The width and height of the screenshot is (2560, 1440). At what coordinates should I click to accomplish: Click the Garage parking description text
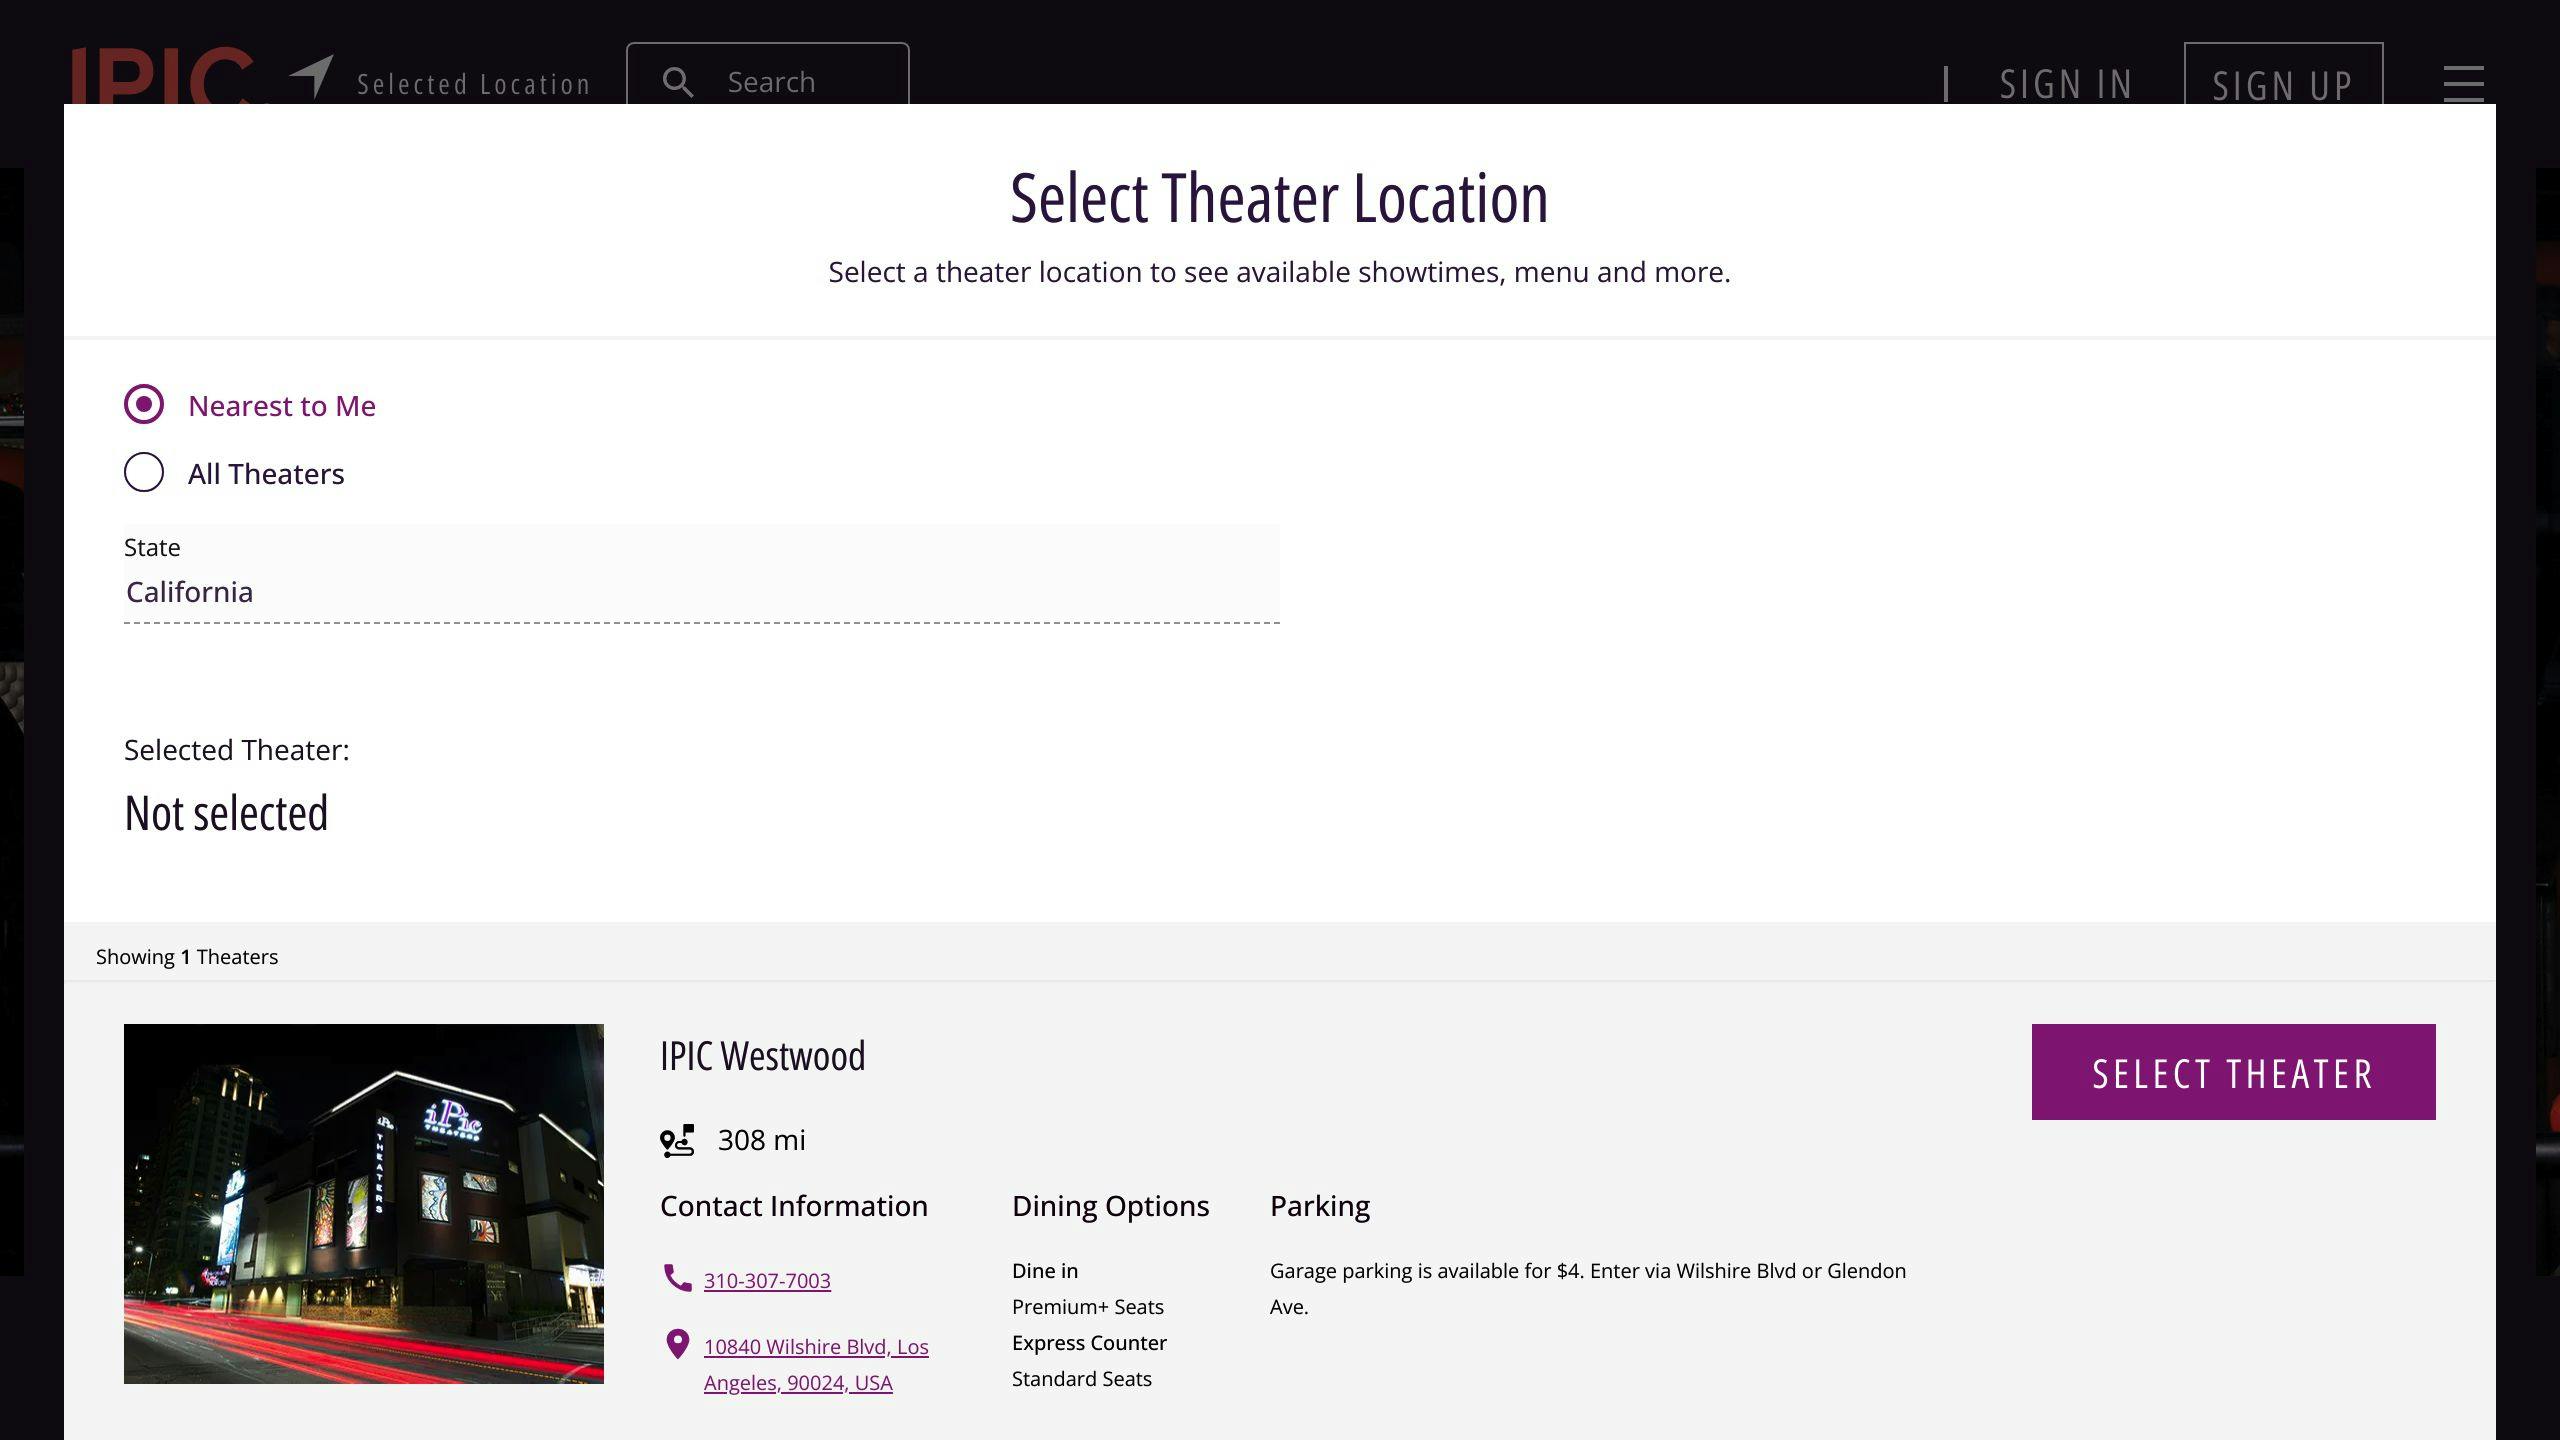point(1588,1289)
